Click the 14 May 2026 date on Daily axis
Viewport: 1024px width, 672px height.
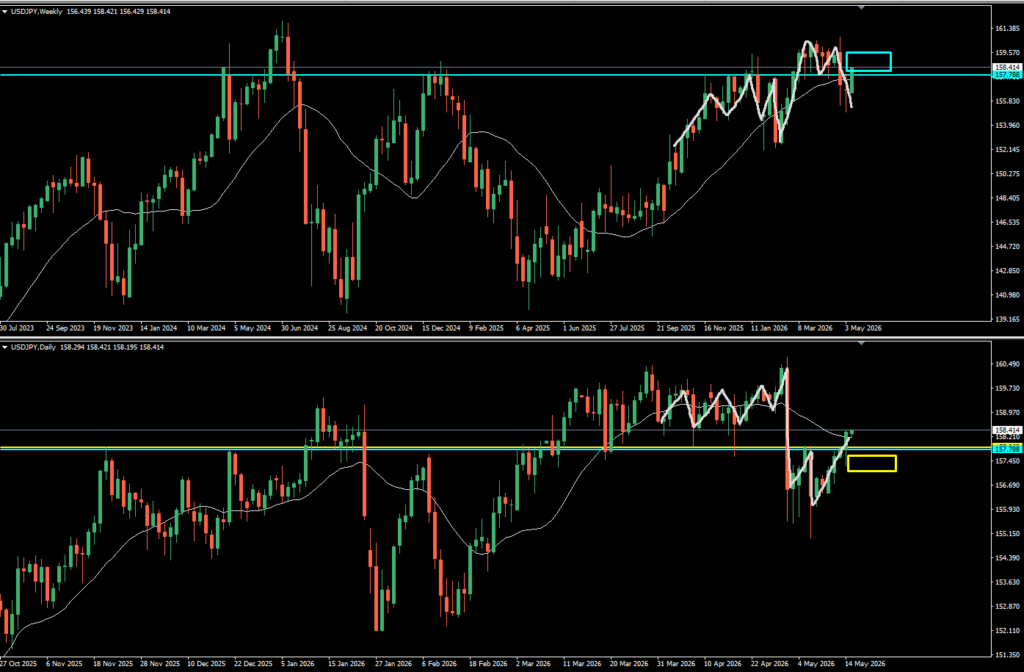point(865,664)
